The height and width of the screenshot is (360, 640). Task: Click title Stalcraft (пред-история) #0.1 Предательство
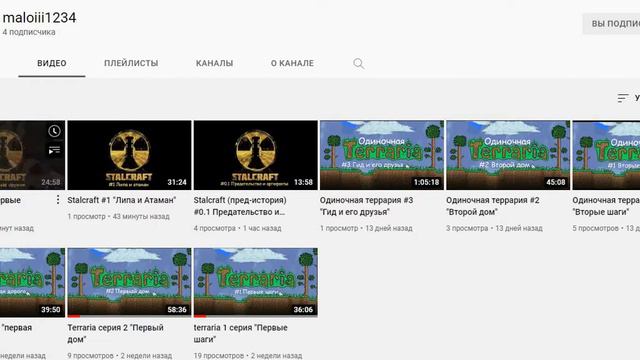[x=240, y=206]
